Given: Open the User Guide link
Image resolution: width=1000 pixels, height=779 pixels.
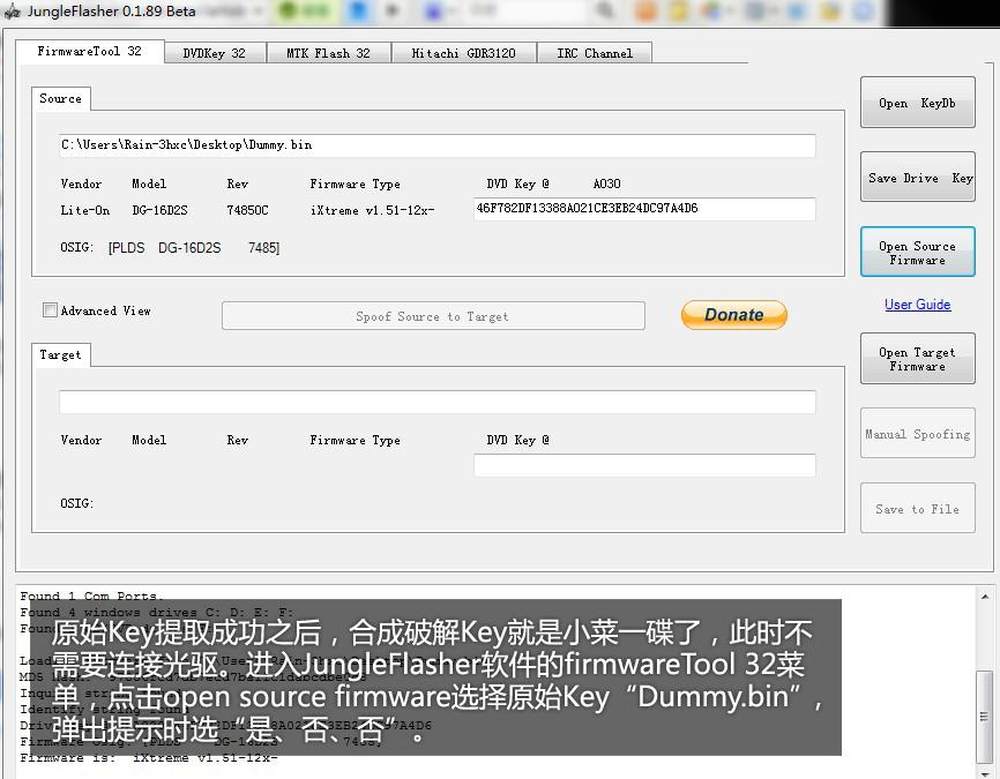Looking at the screenshot, I should (917, 304).
